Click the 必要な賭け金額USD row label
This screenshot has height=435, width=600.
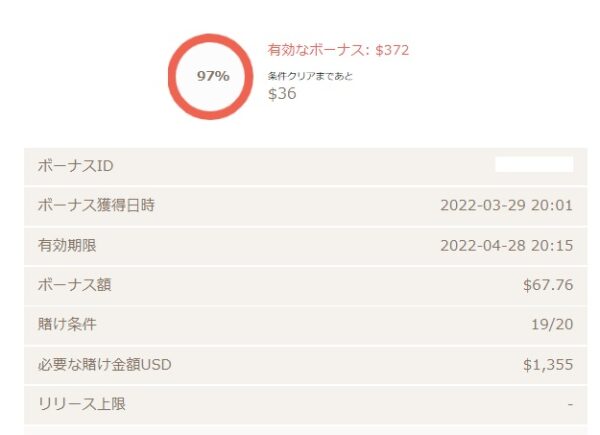[x=104, y=365]
